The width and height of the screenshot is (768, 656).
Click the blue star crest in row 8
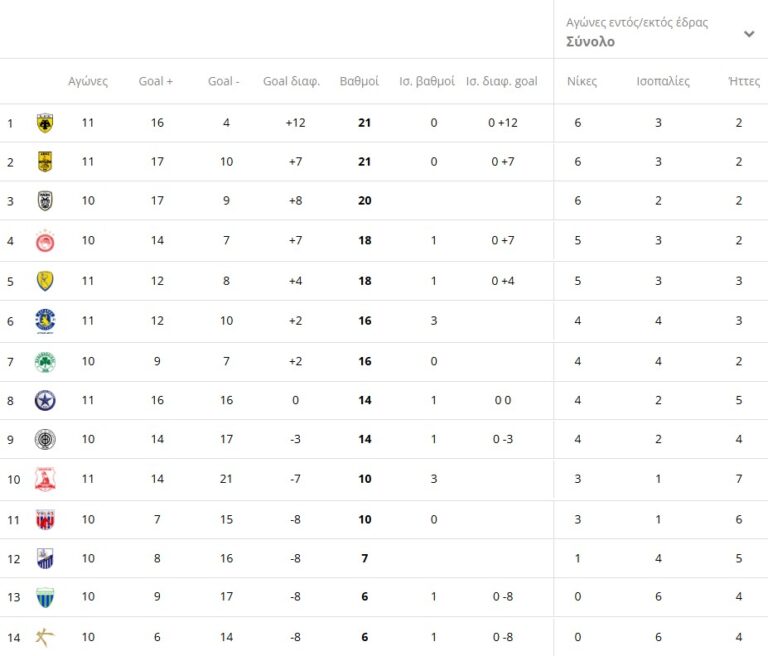[45, 400]
